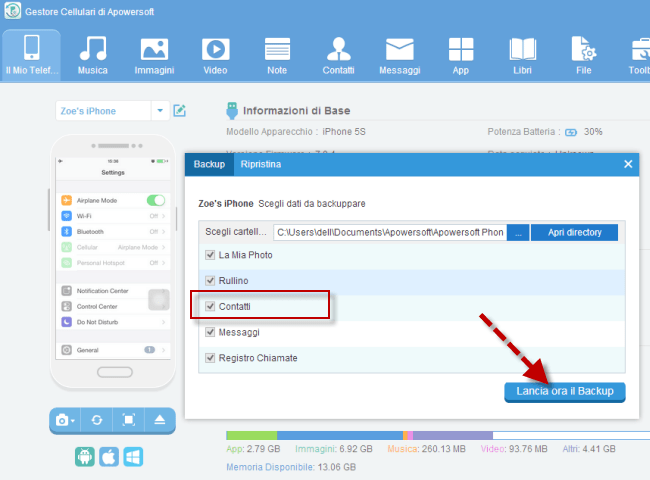Click the browse folder ellipsis button
The height and width of the screenshot is (480, 650).
(518, 232)
